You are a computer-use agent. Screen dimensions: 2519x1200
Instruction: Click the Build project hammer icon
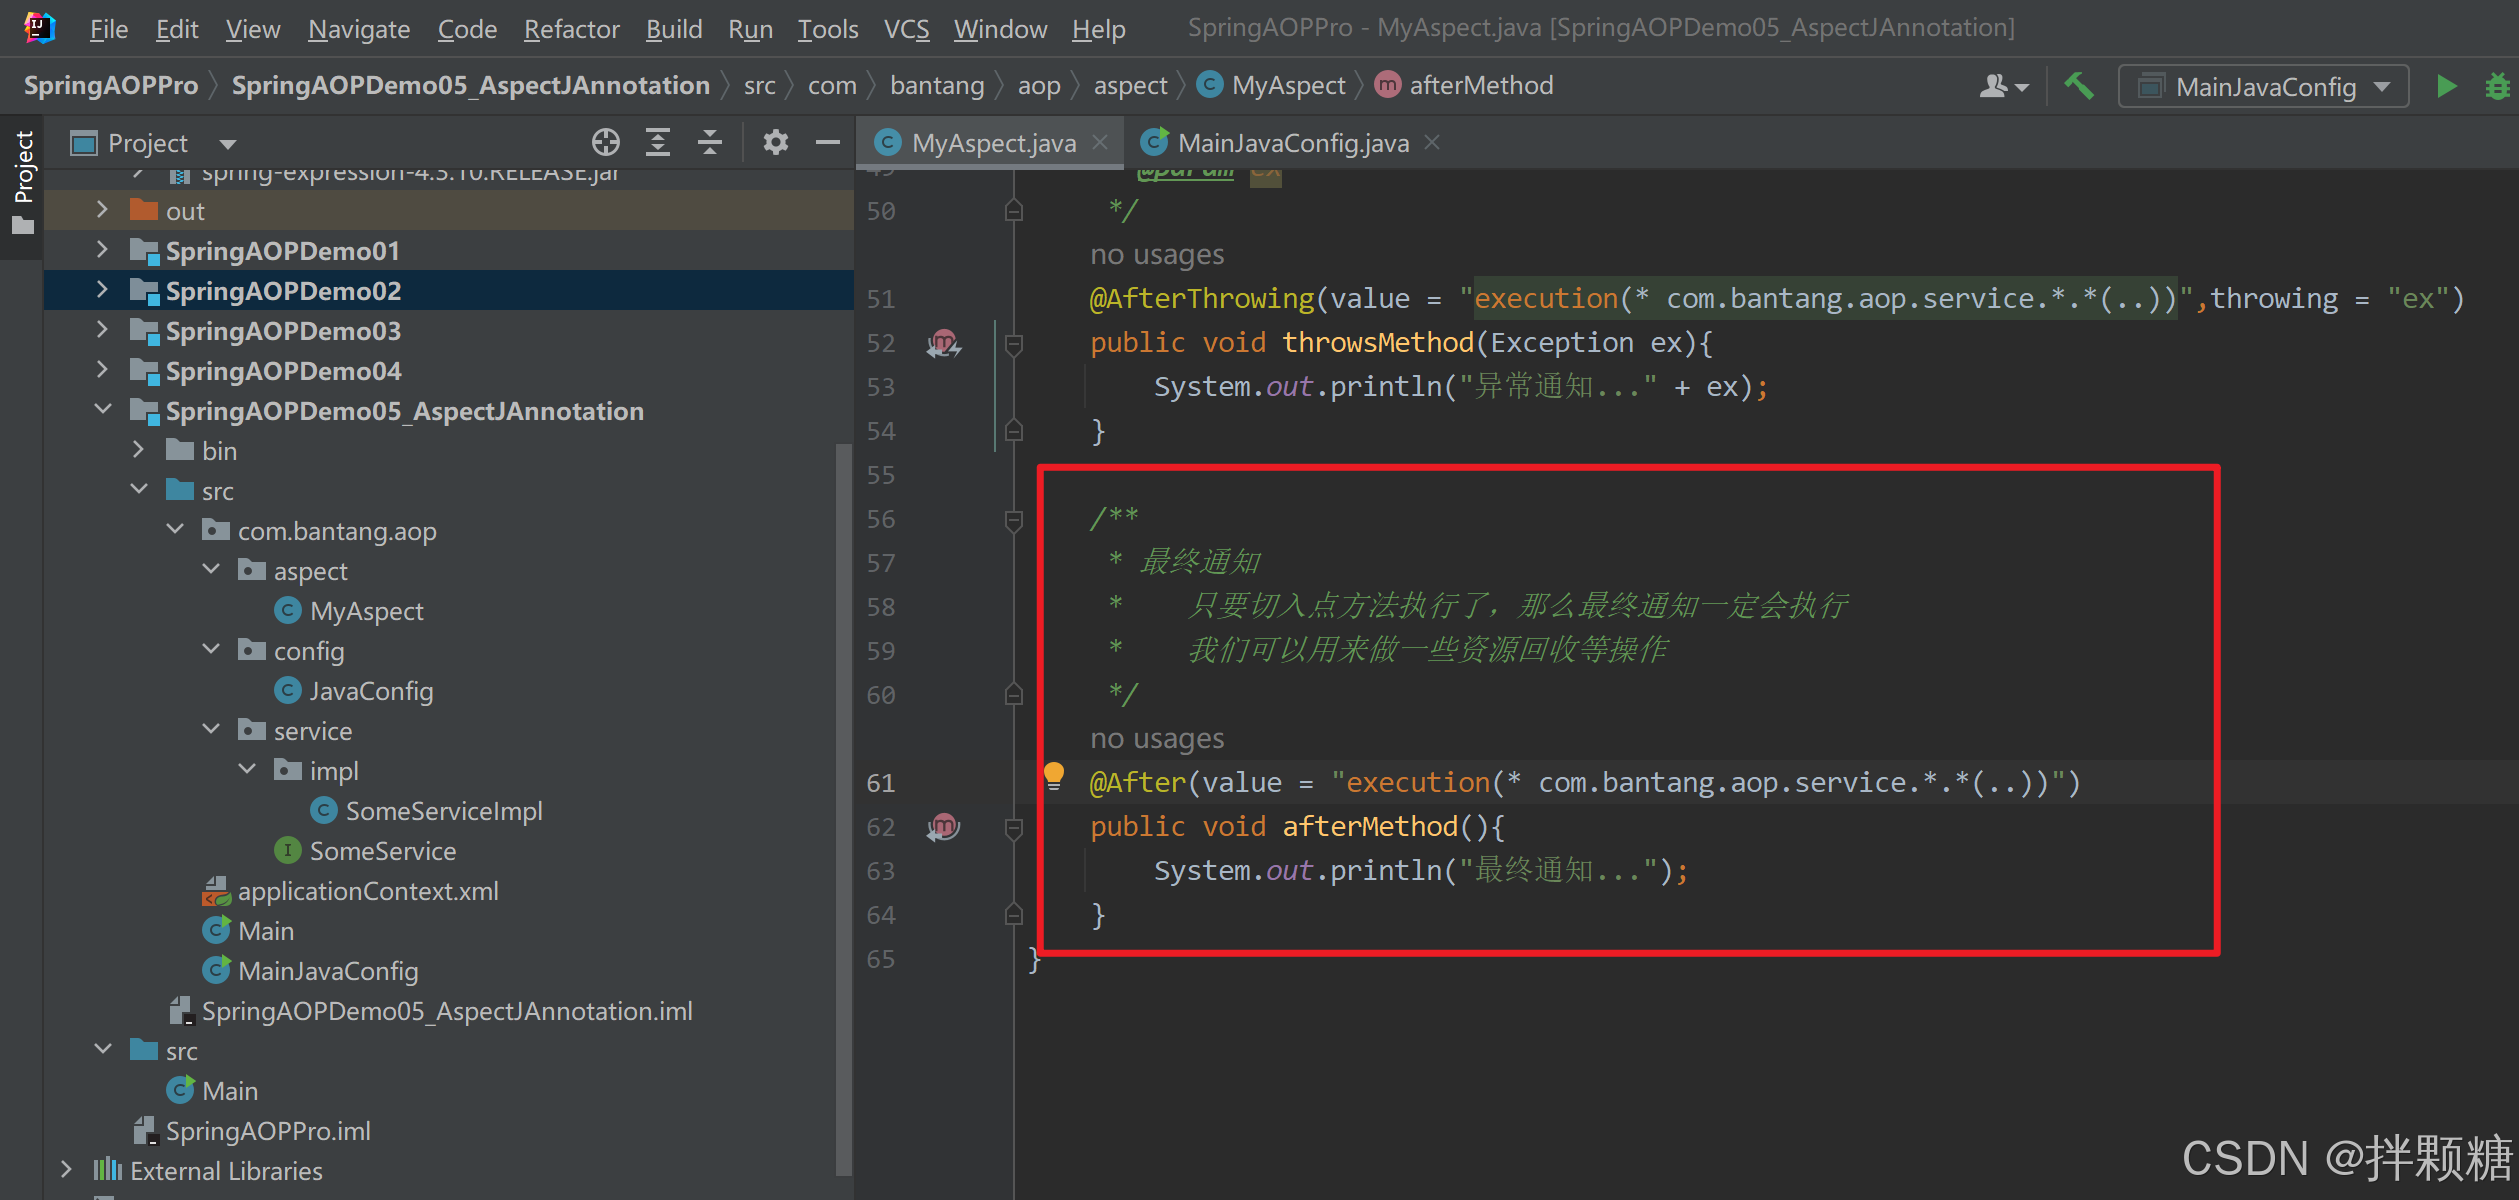2079,87
